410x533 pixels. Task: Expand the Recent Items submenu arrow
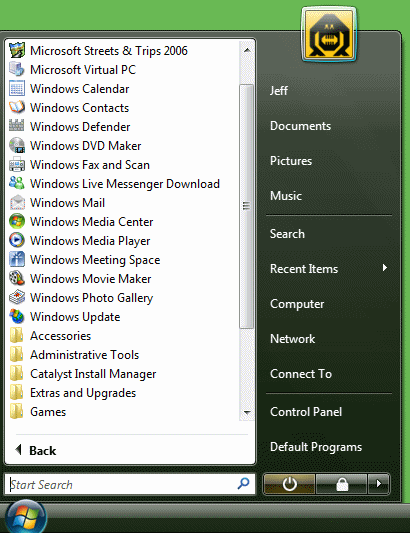(x=385, y=268)
